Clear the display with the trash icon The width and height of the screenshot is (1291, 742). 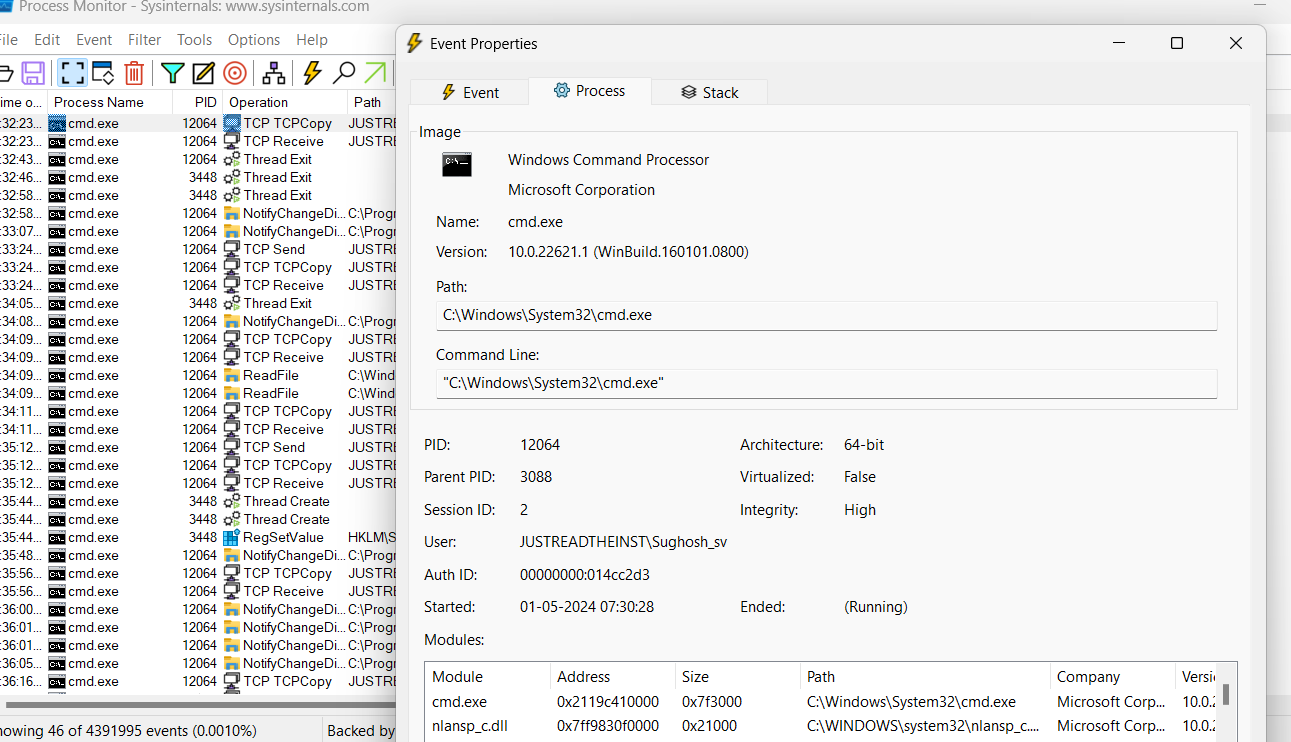pyautogui.click(x=134, y=73)
